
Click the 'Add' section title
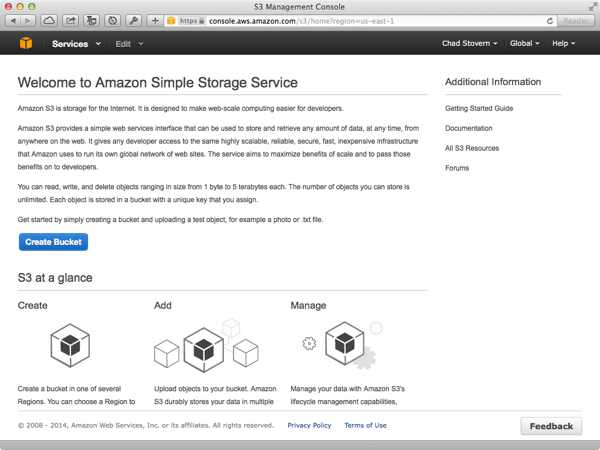point(163,305)
